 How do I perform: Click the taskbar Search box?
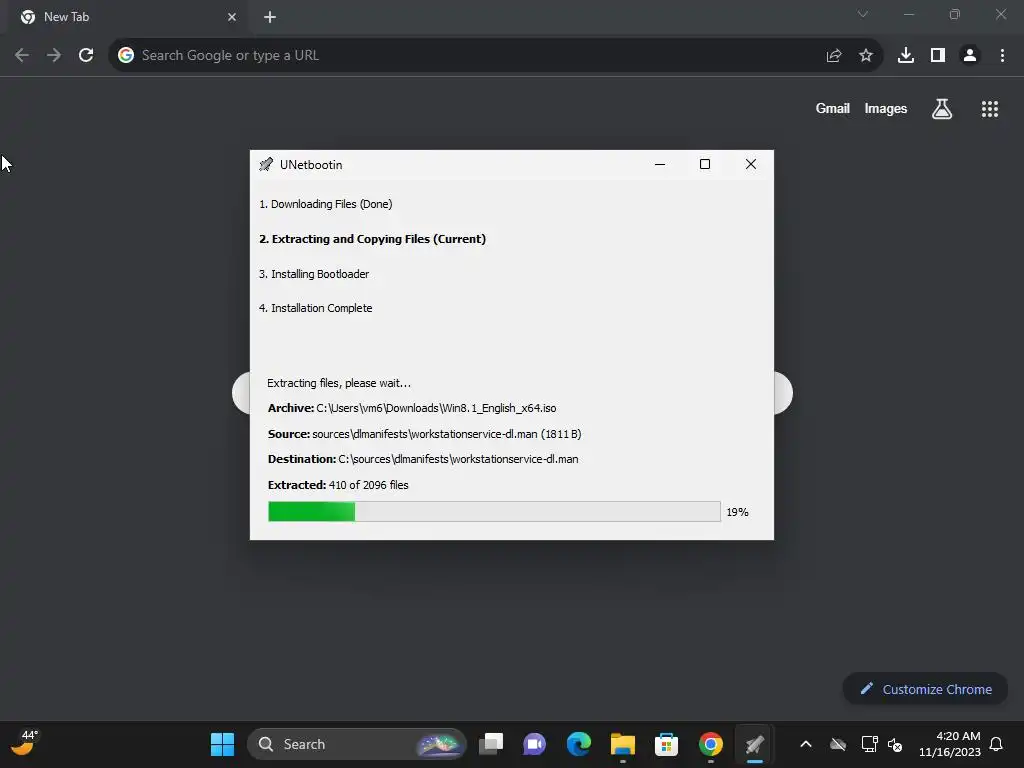tap(357, 744)
